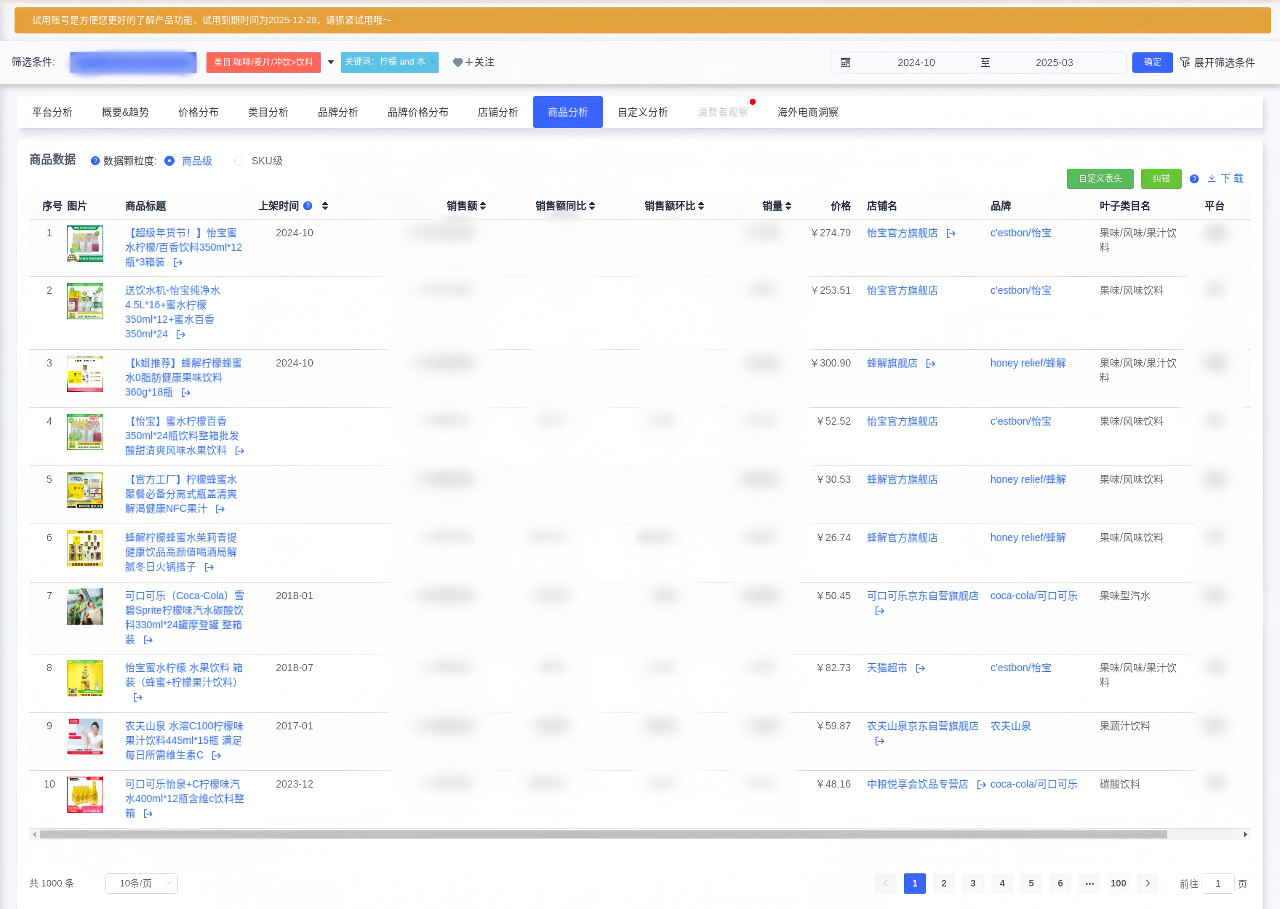1280x909 pixels.
Task: Open brand link 农夫山泉
Action: (1010, 726)
